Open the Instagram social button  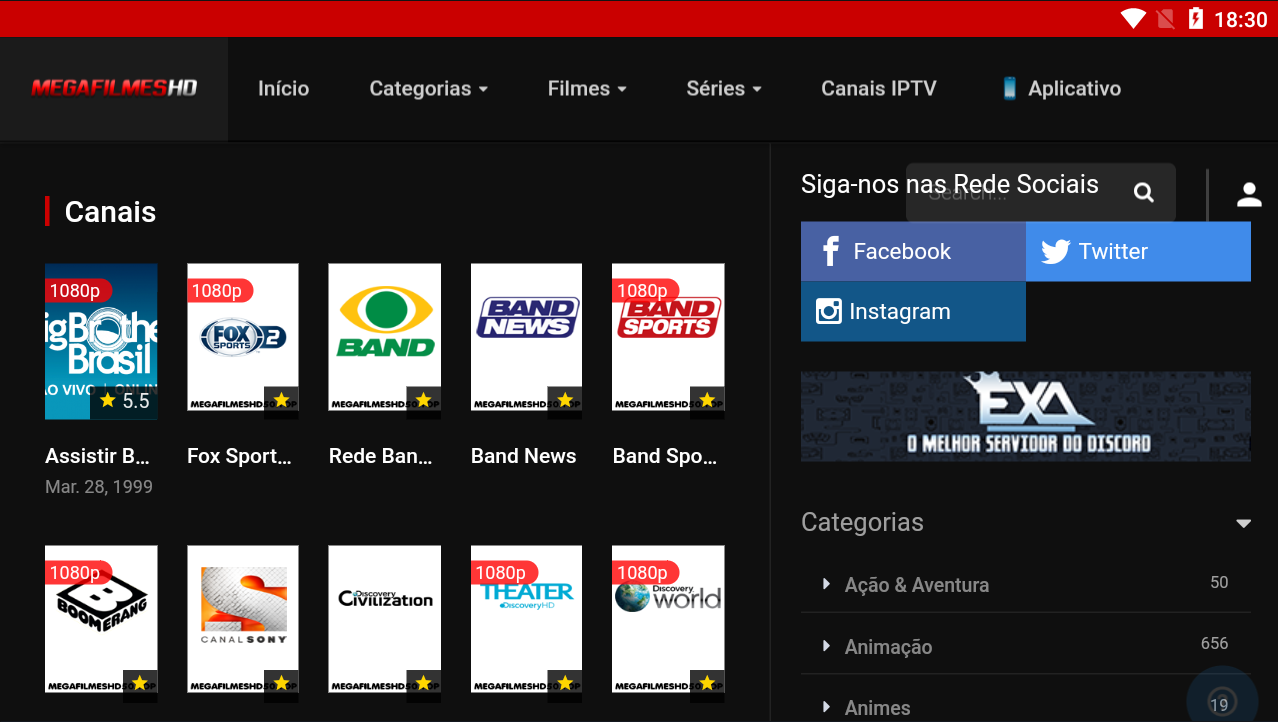pos(913,311)
